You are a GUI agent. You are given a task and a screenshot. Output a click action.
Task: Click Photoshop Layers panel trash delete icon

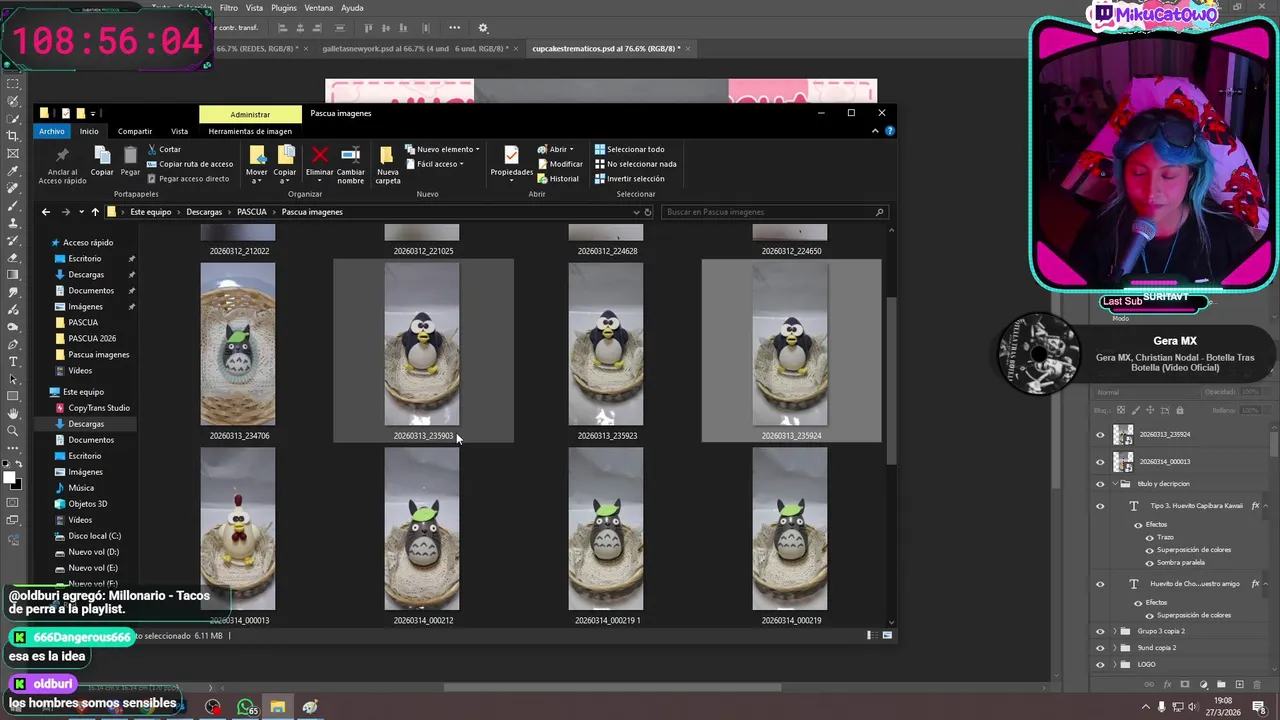[1258, 685]
